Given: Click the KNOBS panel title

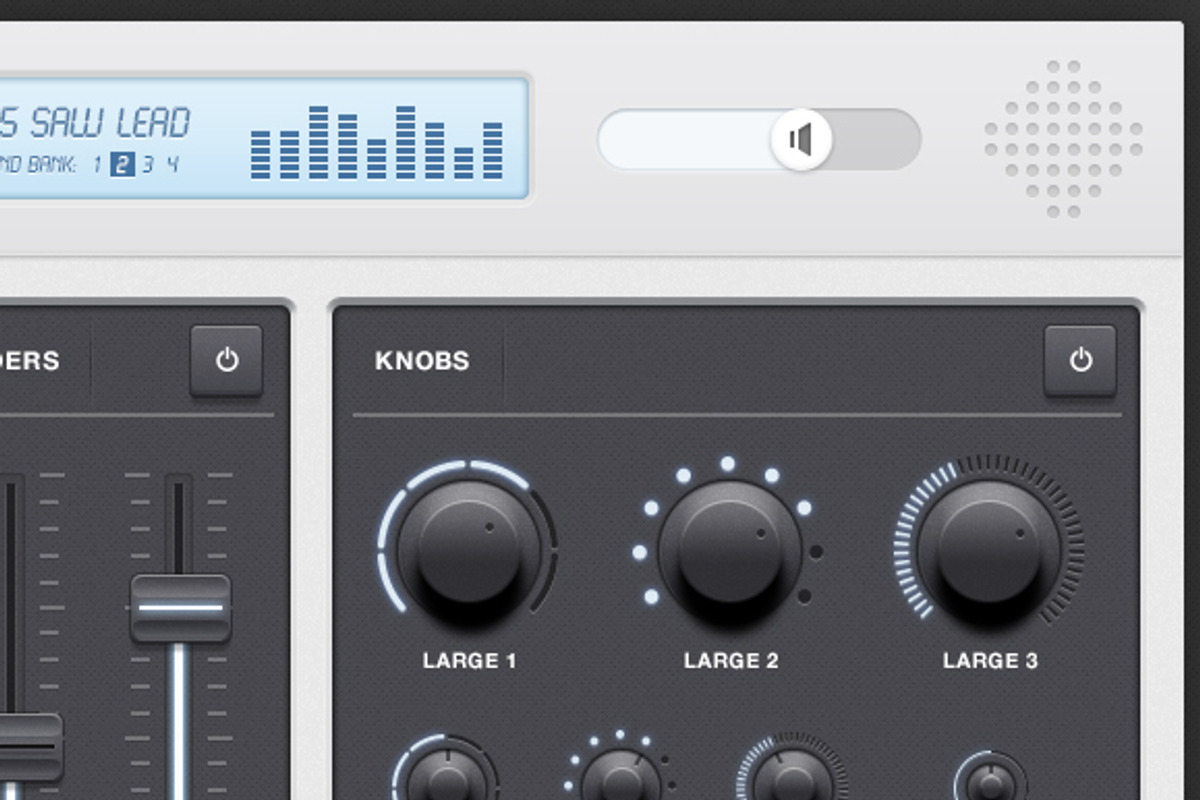Looking at the screenshot, I should click(420, 361).
